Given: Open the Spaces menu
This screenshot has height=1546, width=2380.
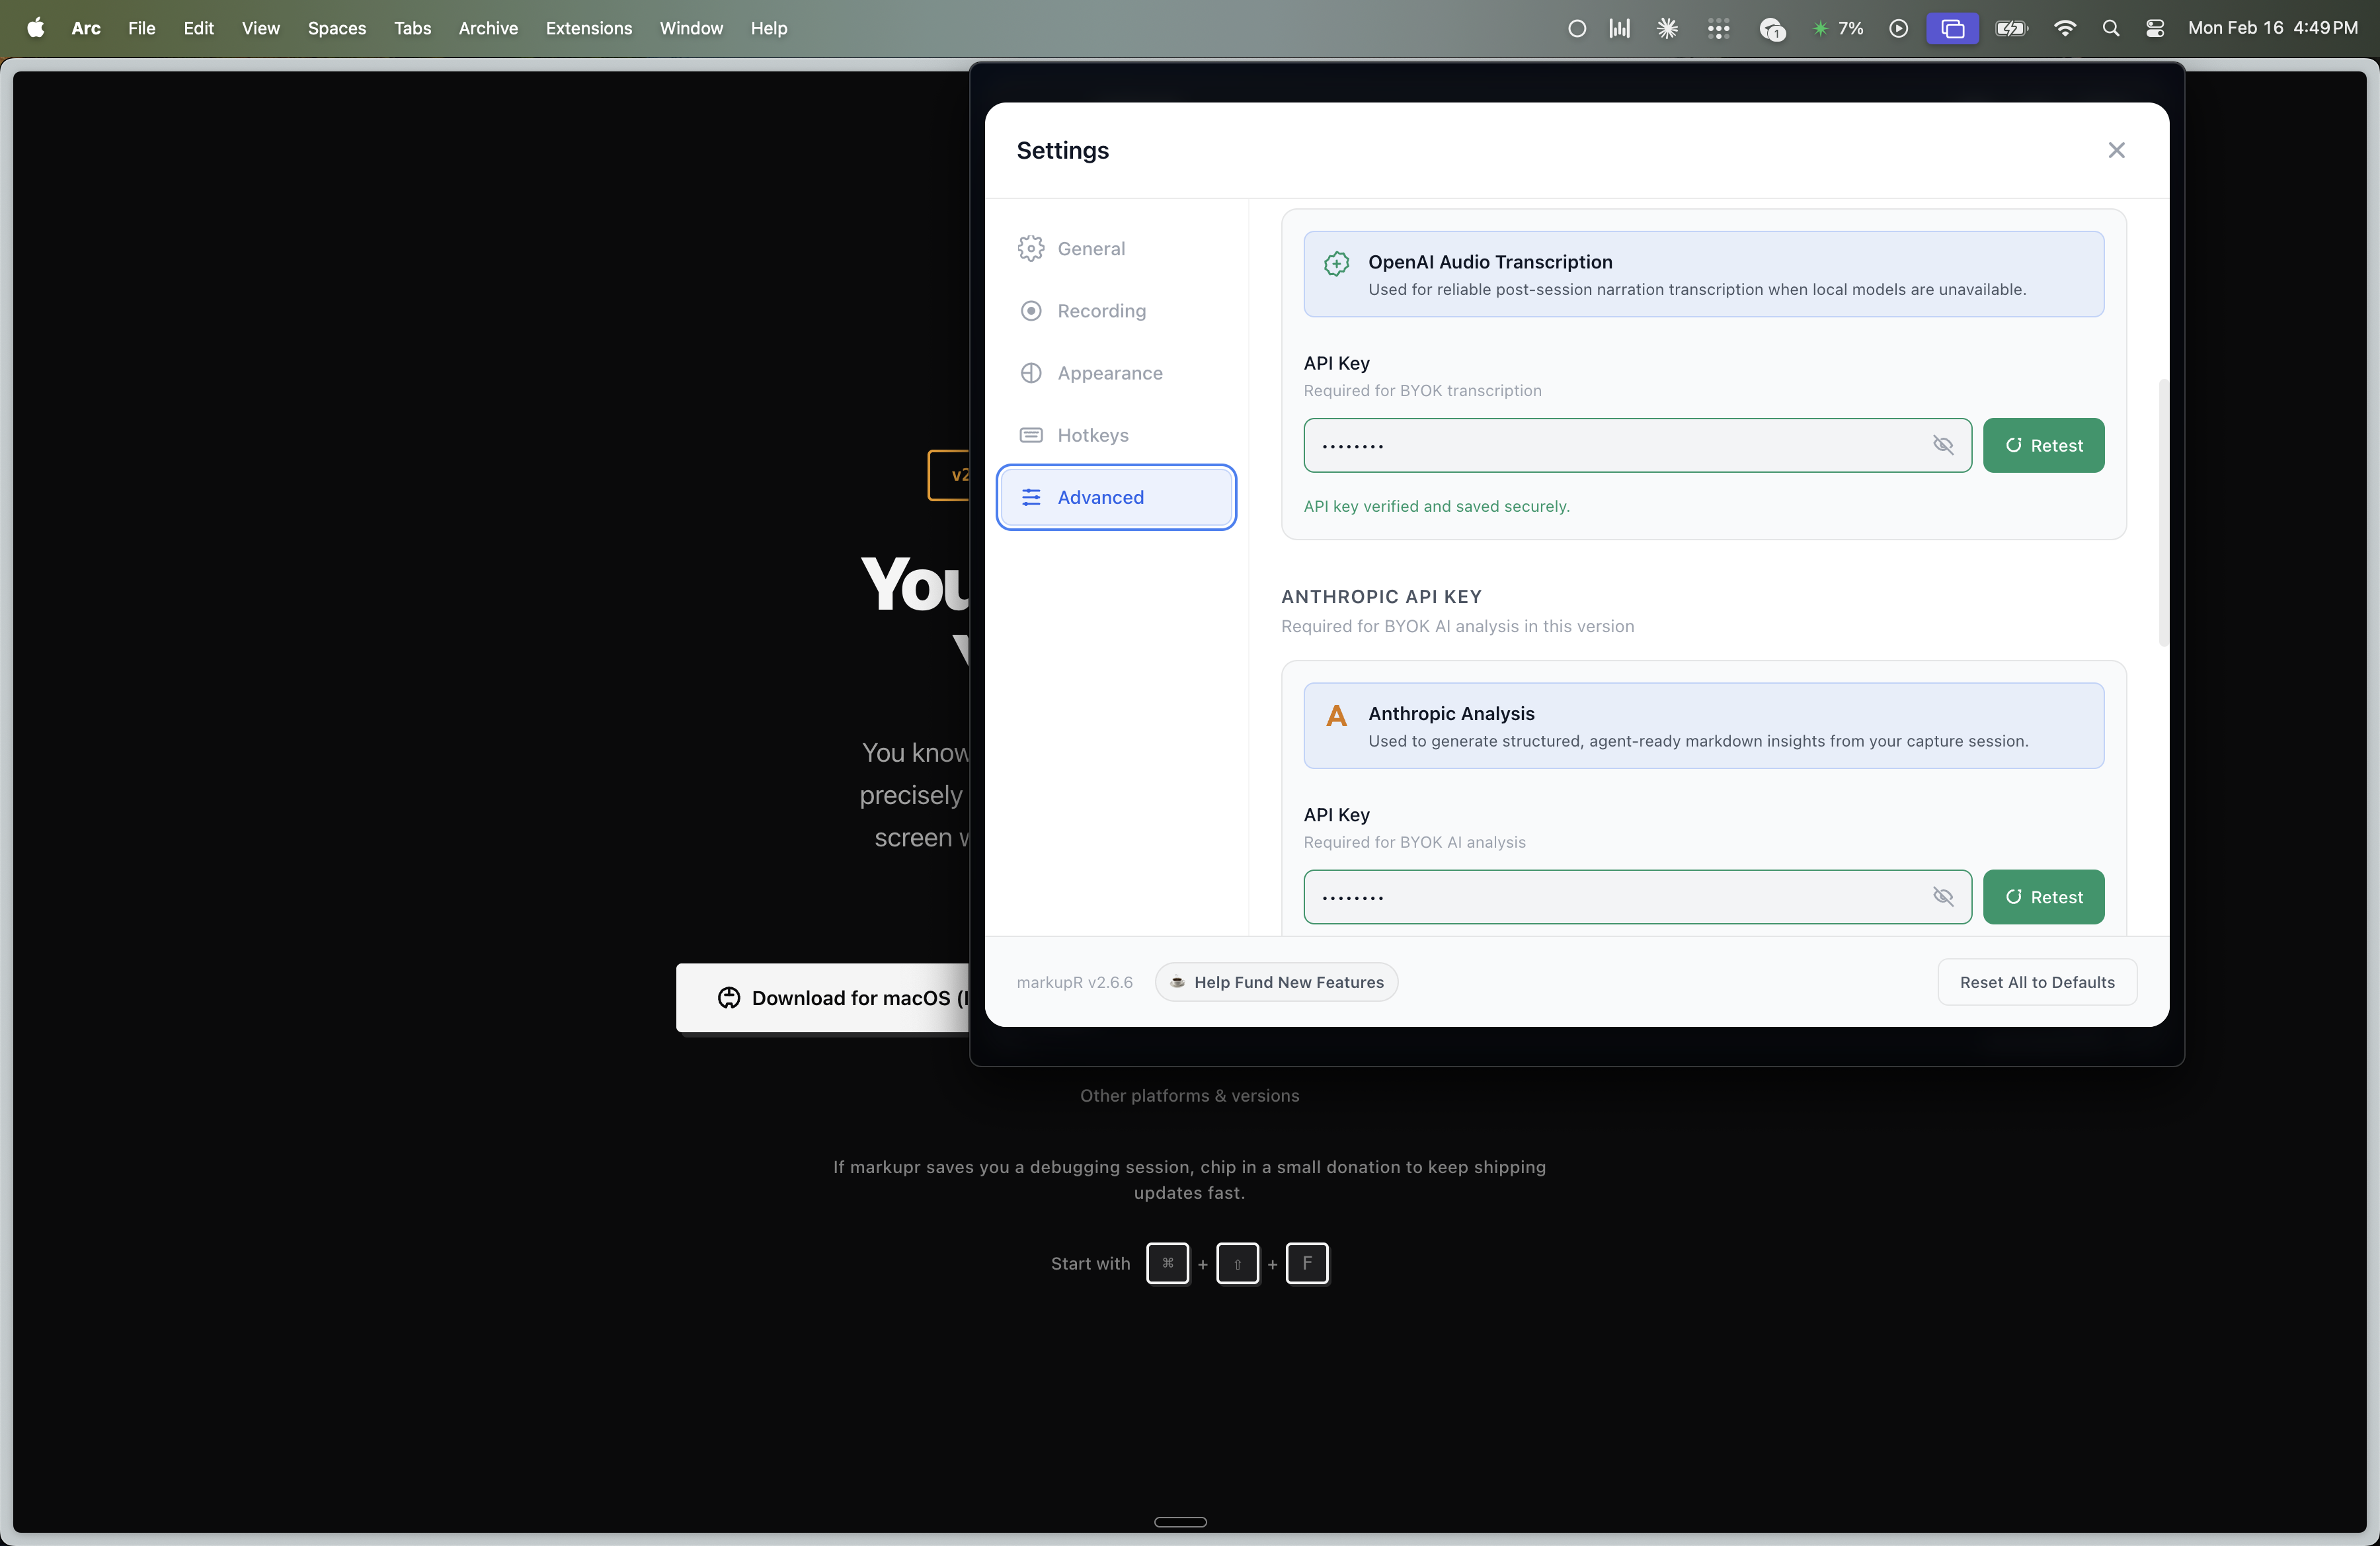Looking at the screenshot, I should [336, 28].
